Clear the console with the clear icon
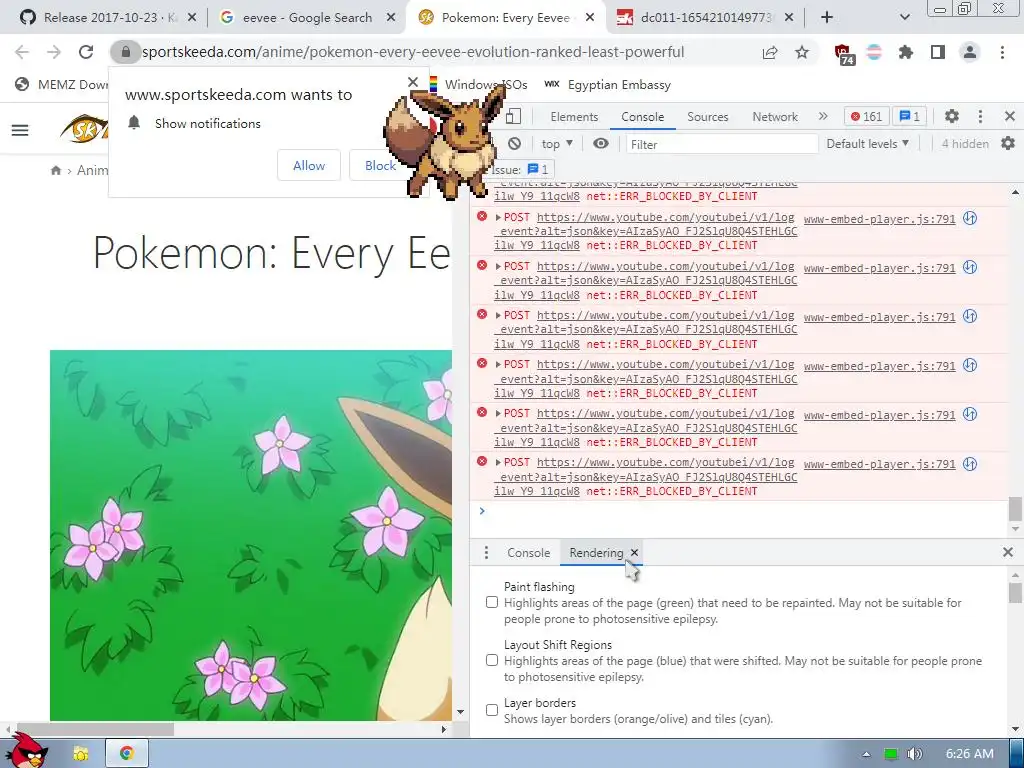This screenshot has height=768, width=1024. (515, 144)
